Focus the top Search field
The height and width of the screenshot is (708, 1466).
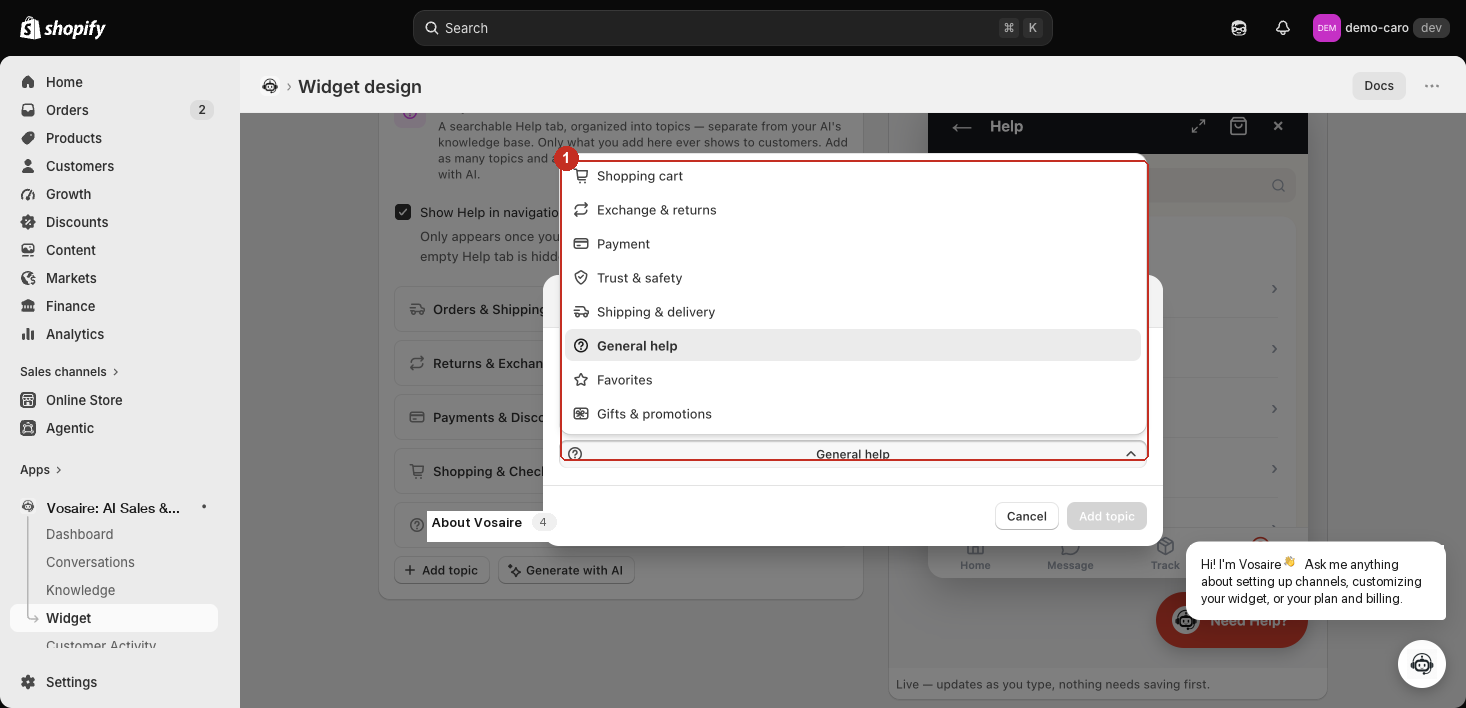pyautogui.click(x=732, y=28)
